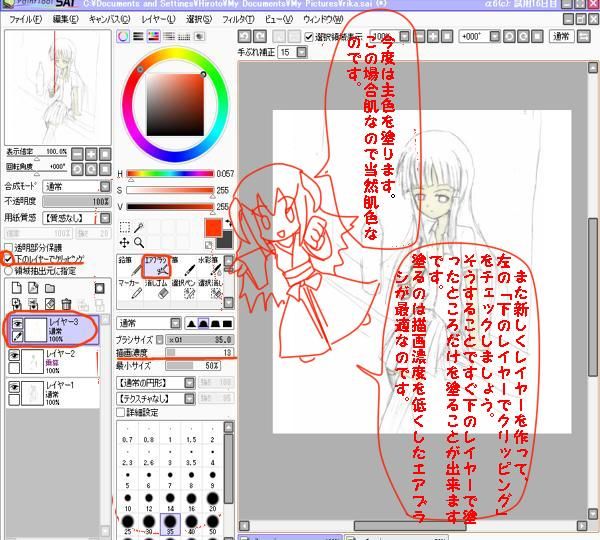
Task: Show the RGB slider panel
Action: [138, 36]
